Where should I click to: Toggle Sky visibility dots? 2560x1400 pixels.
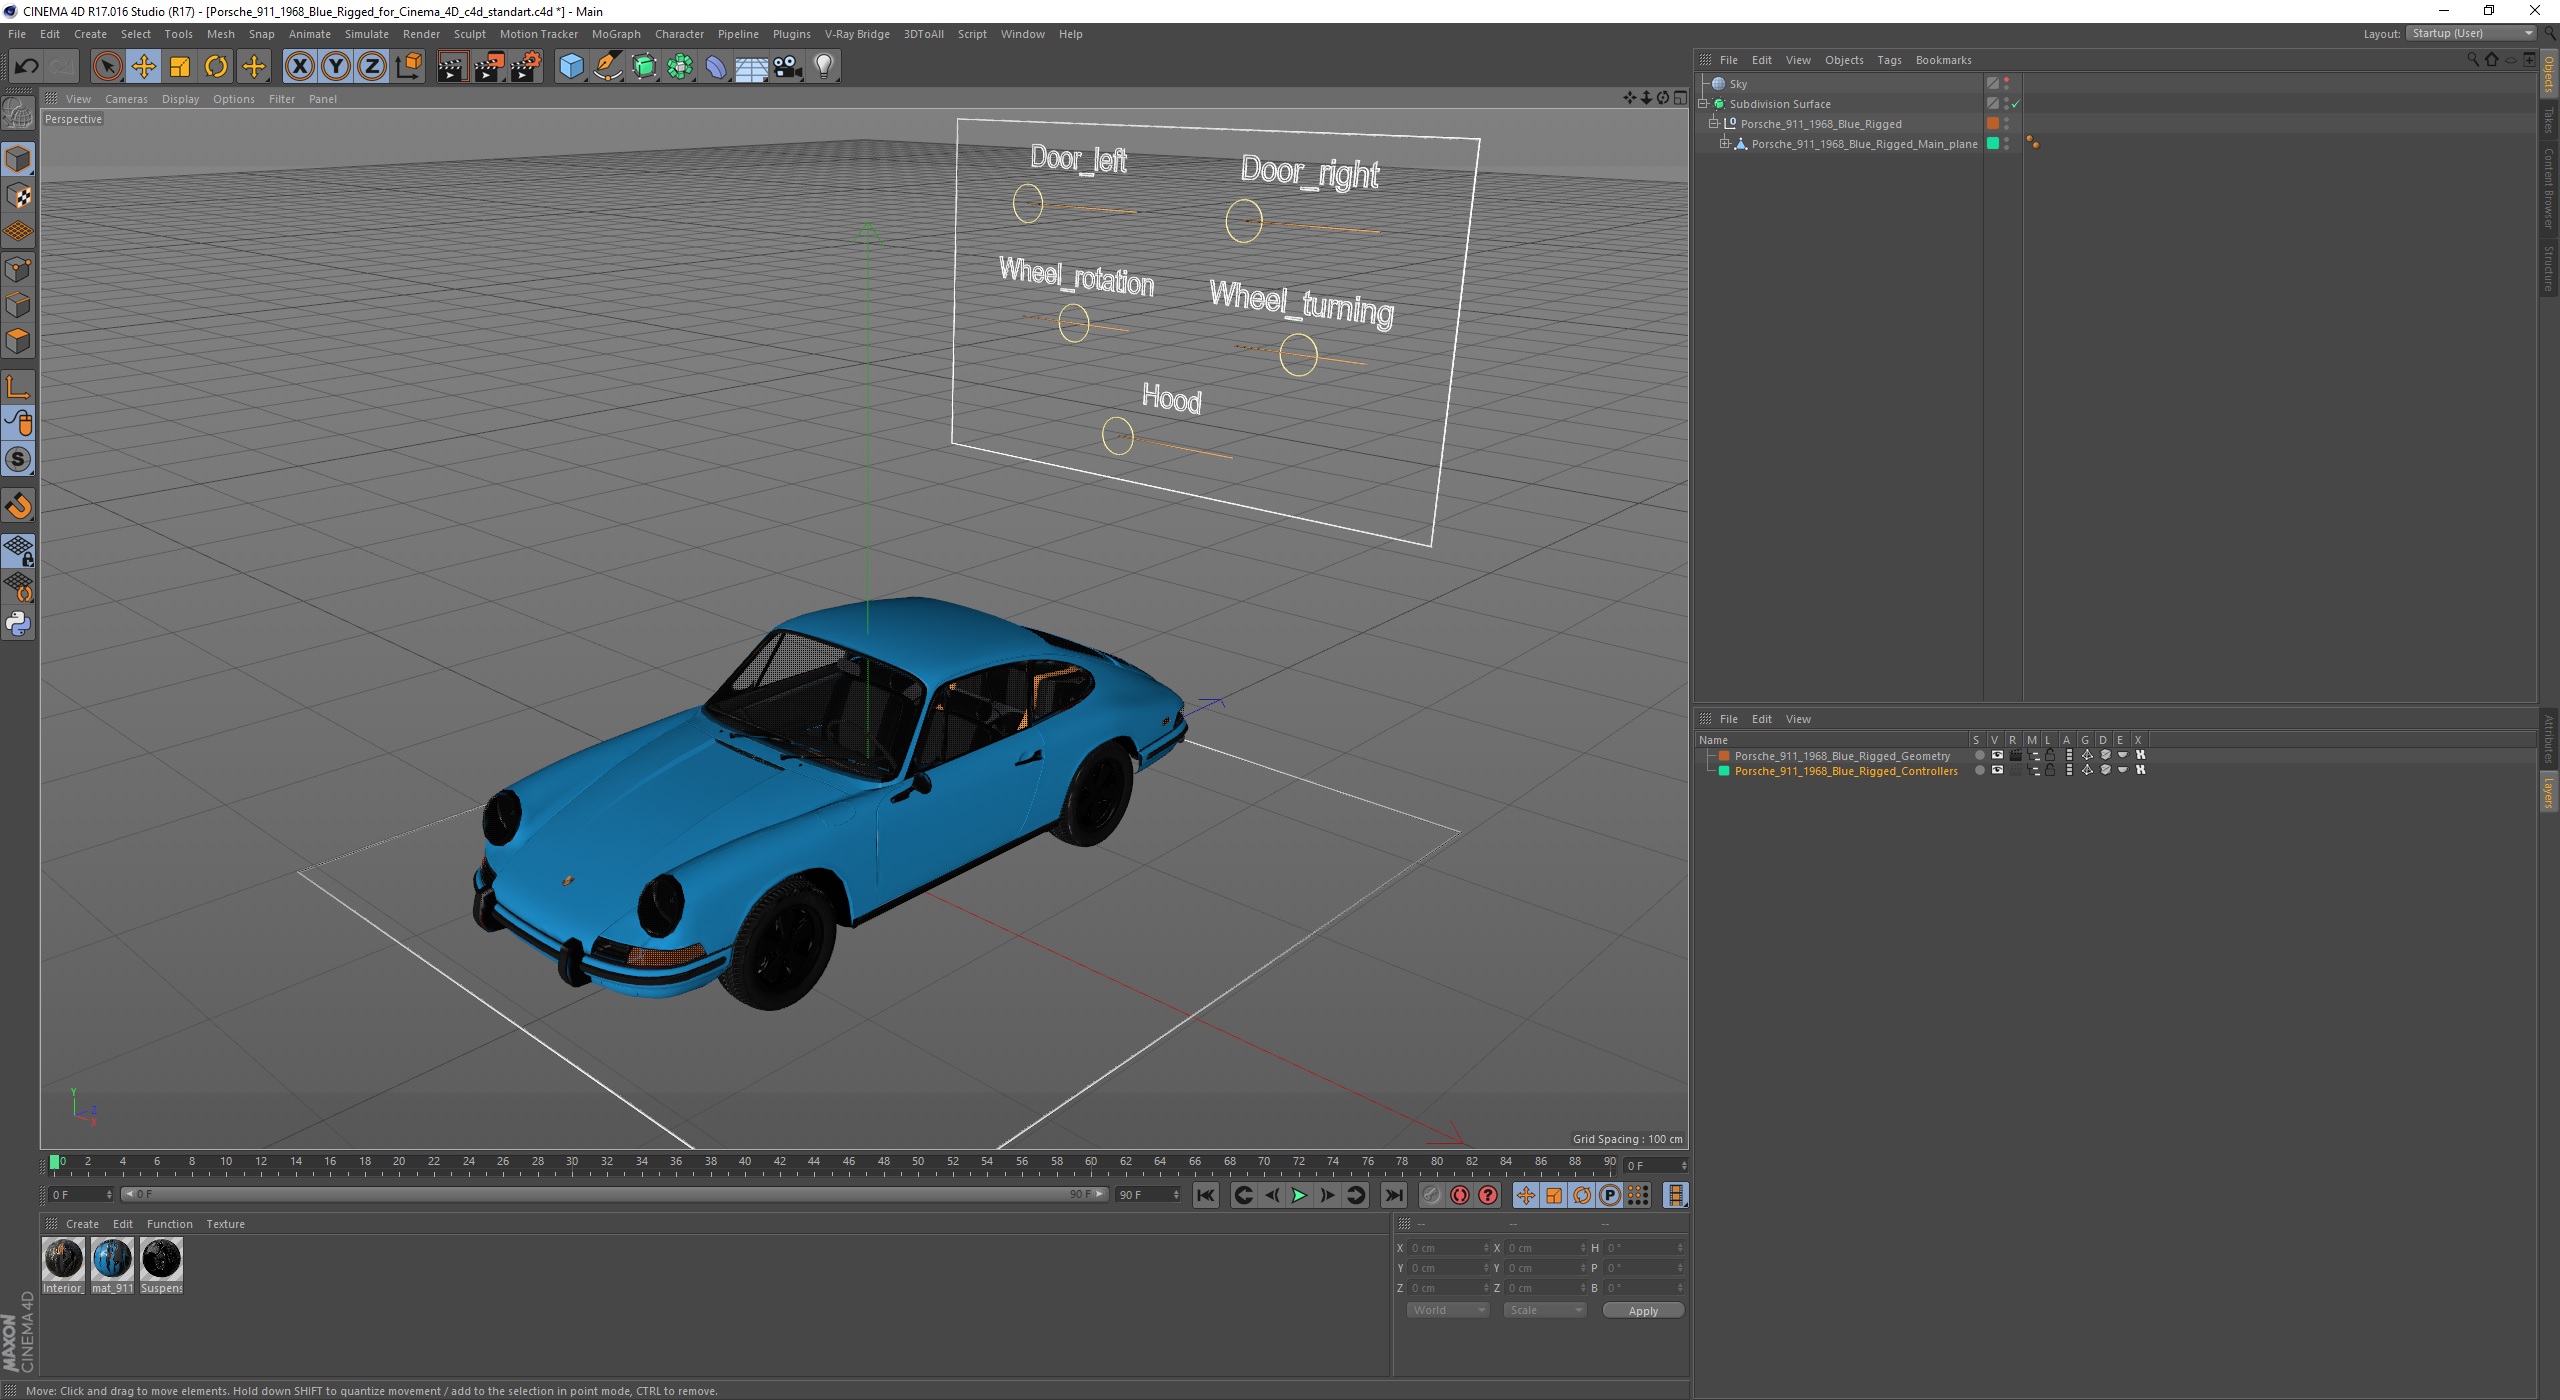coord(2006,84)
